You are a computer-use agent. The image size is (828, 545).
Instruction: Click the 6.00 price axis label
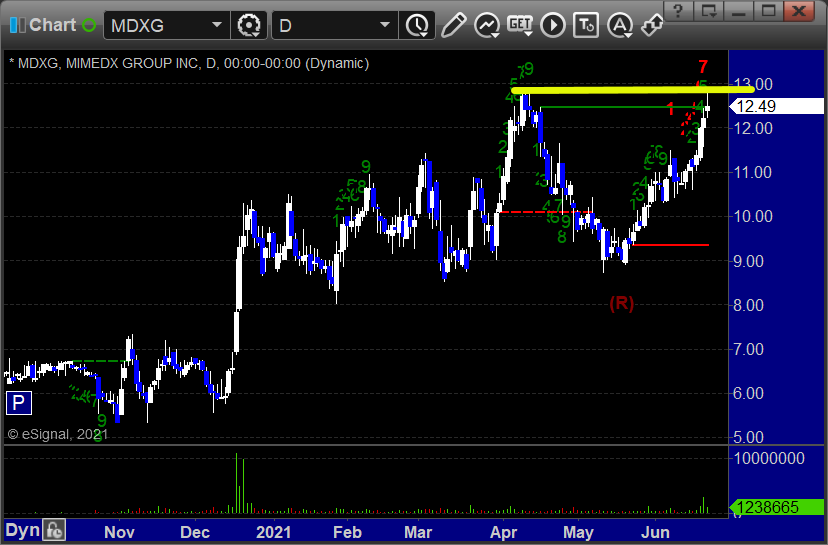[x=748, y=393]
